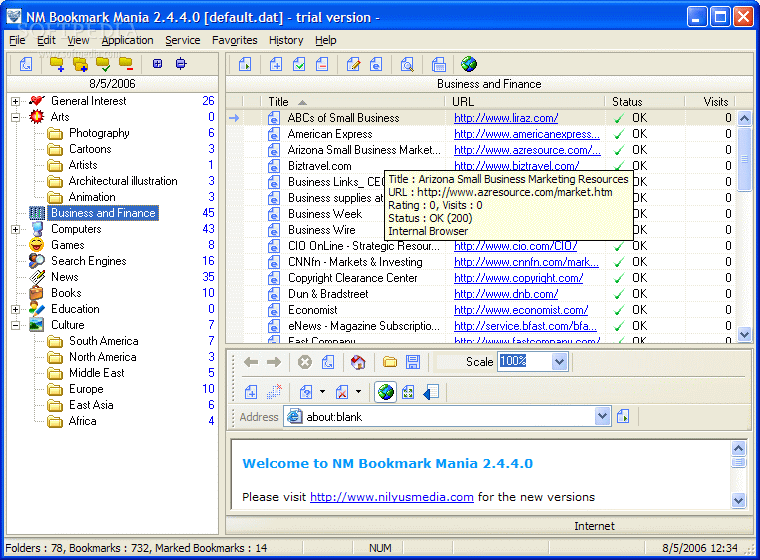Click the add folder icon with blue plus

tap(57, 64)
